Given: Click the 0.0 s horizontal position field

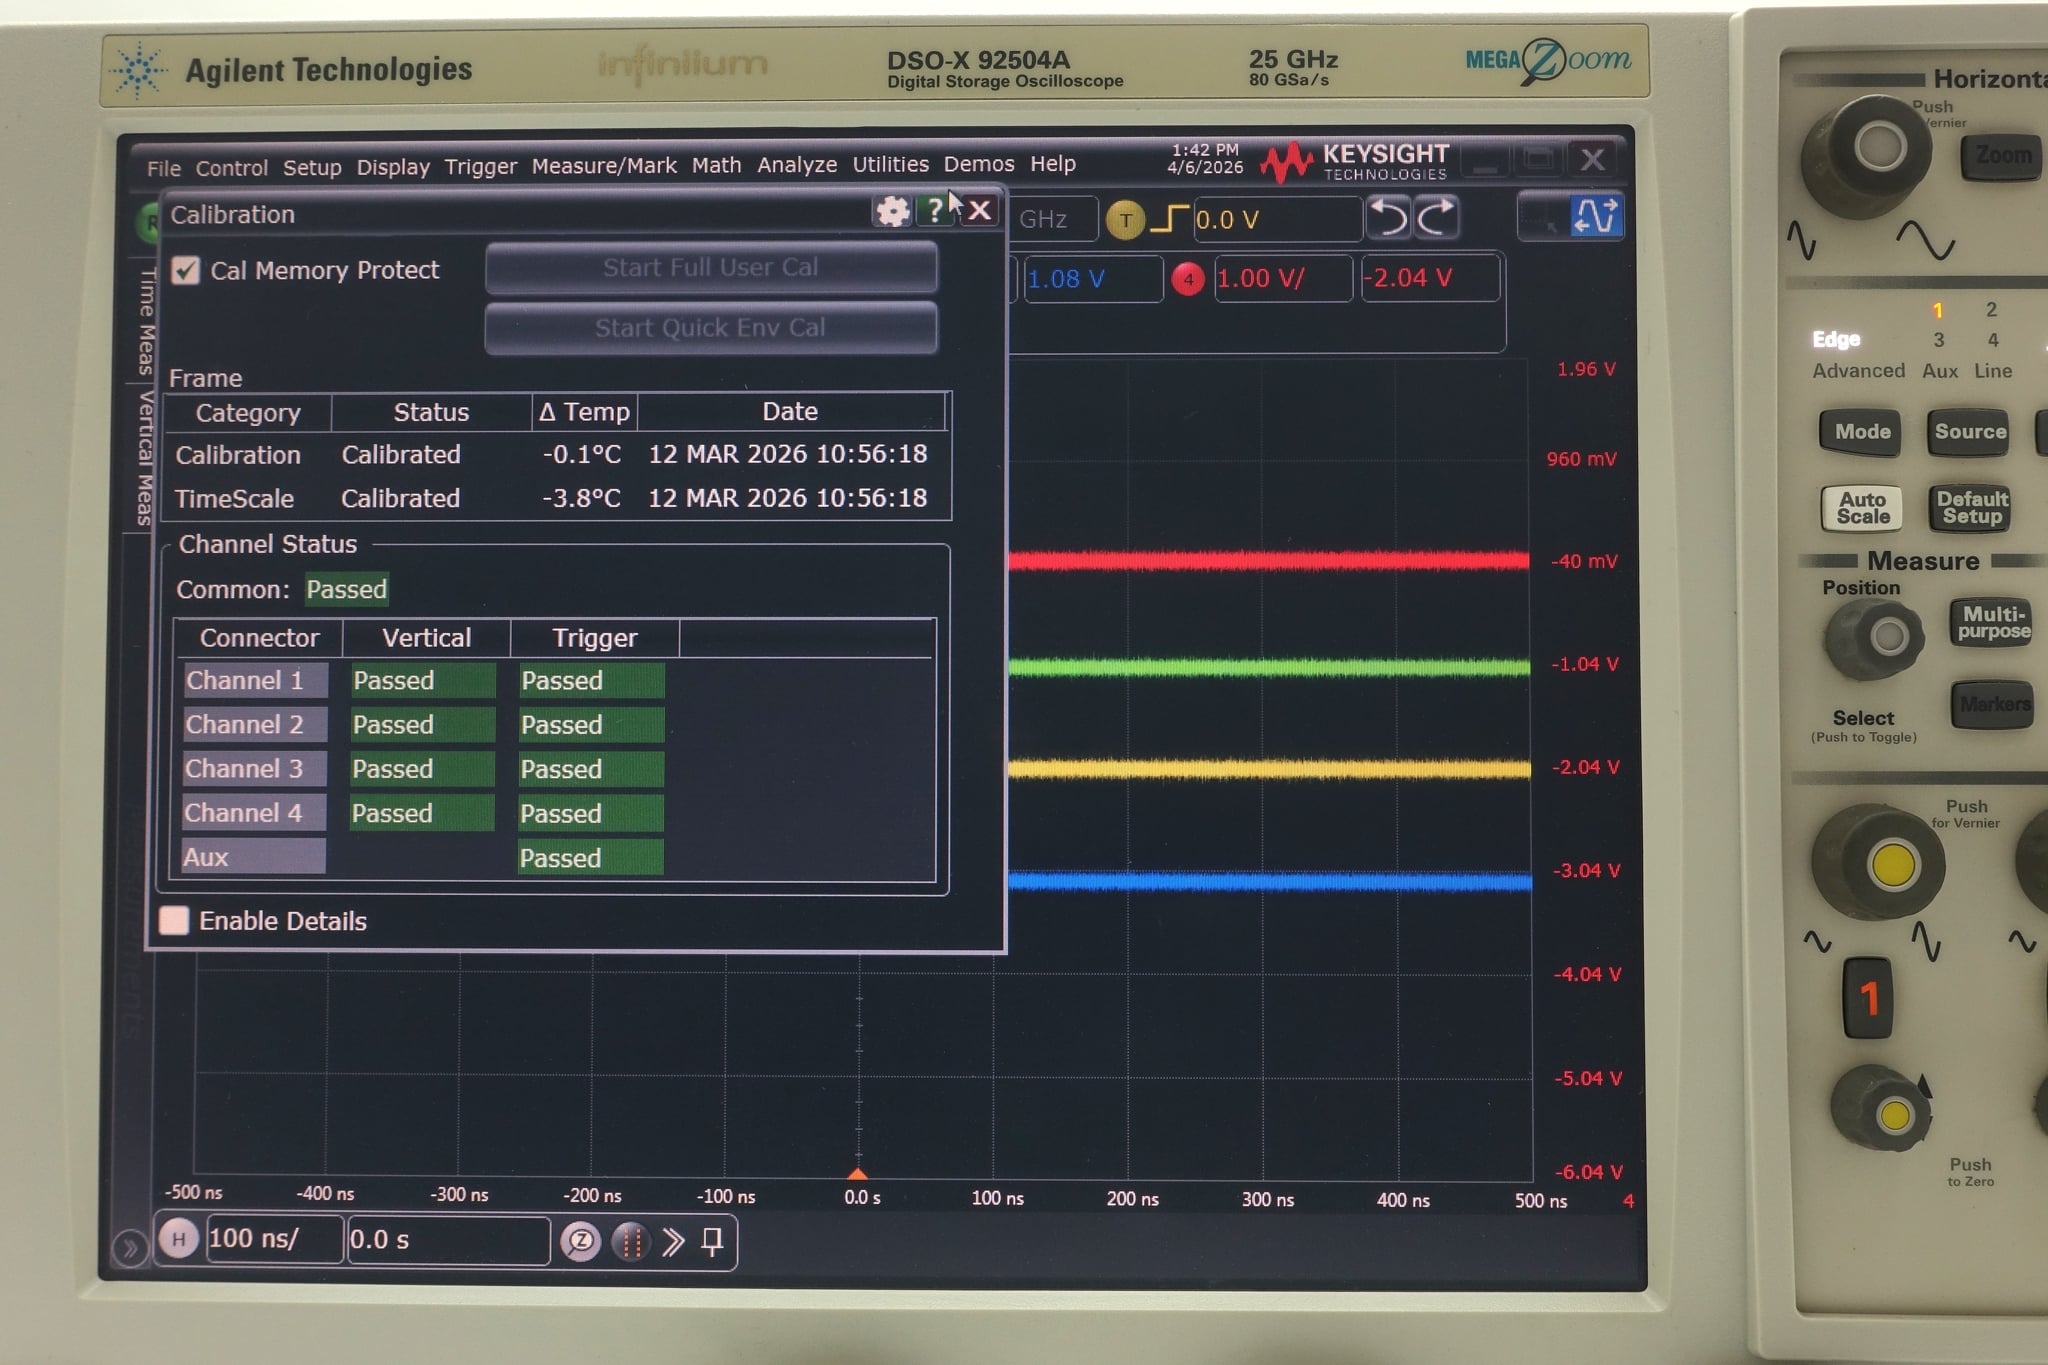Looking at the screenshot, I should (x=448, y=1240).
